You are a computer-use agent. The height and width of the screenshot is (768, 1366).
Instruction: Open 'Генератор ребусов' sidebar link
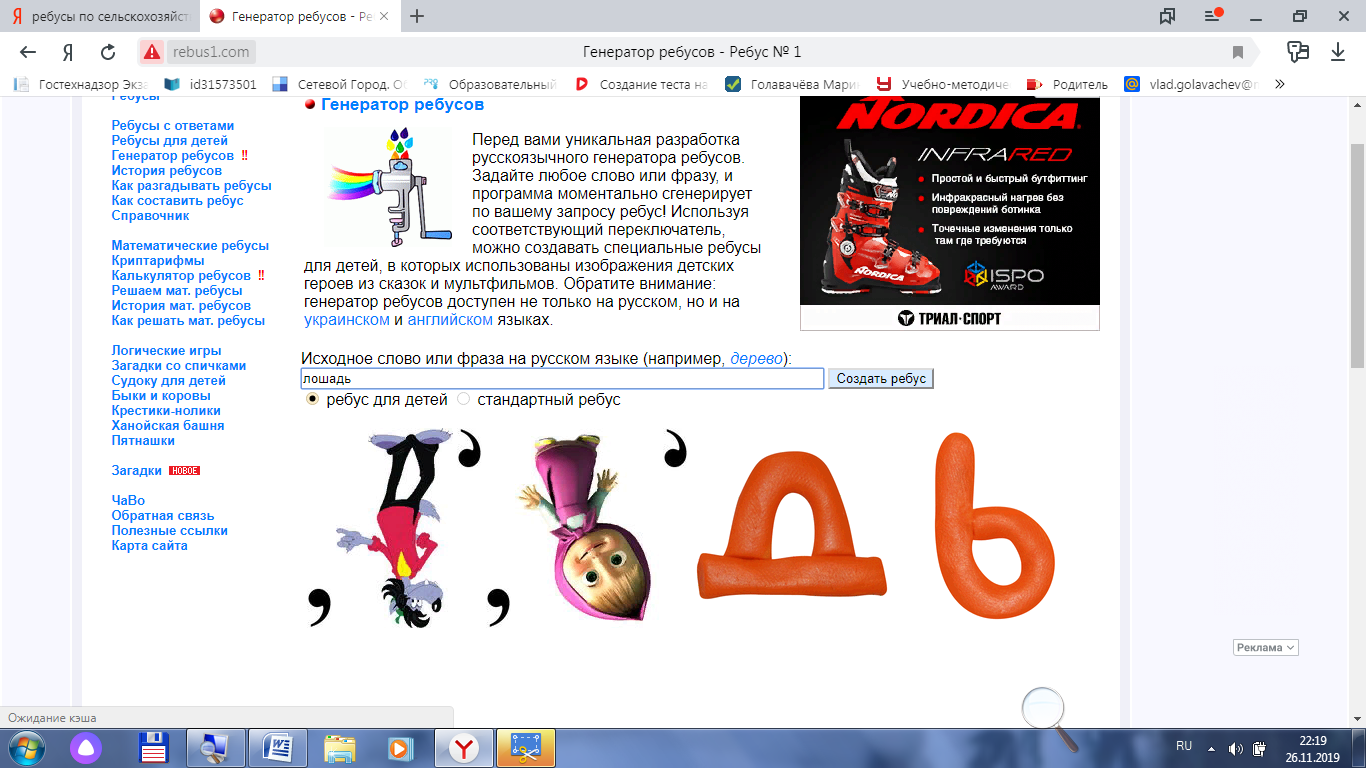(x=173, y=156)
